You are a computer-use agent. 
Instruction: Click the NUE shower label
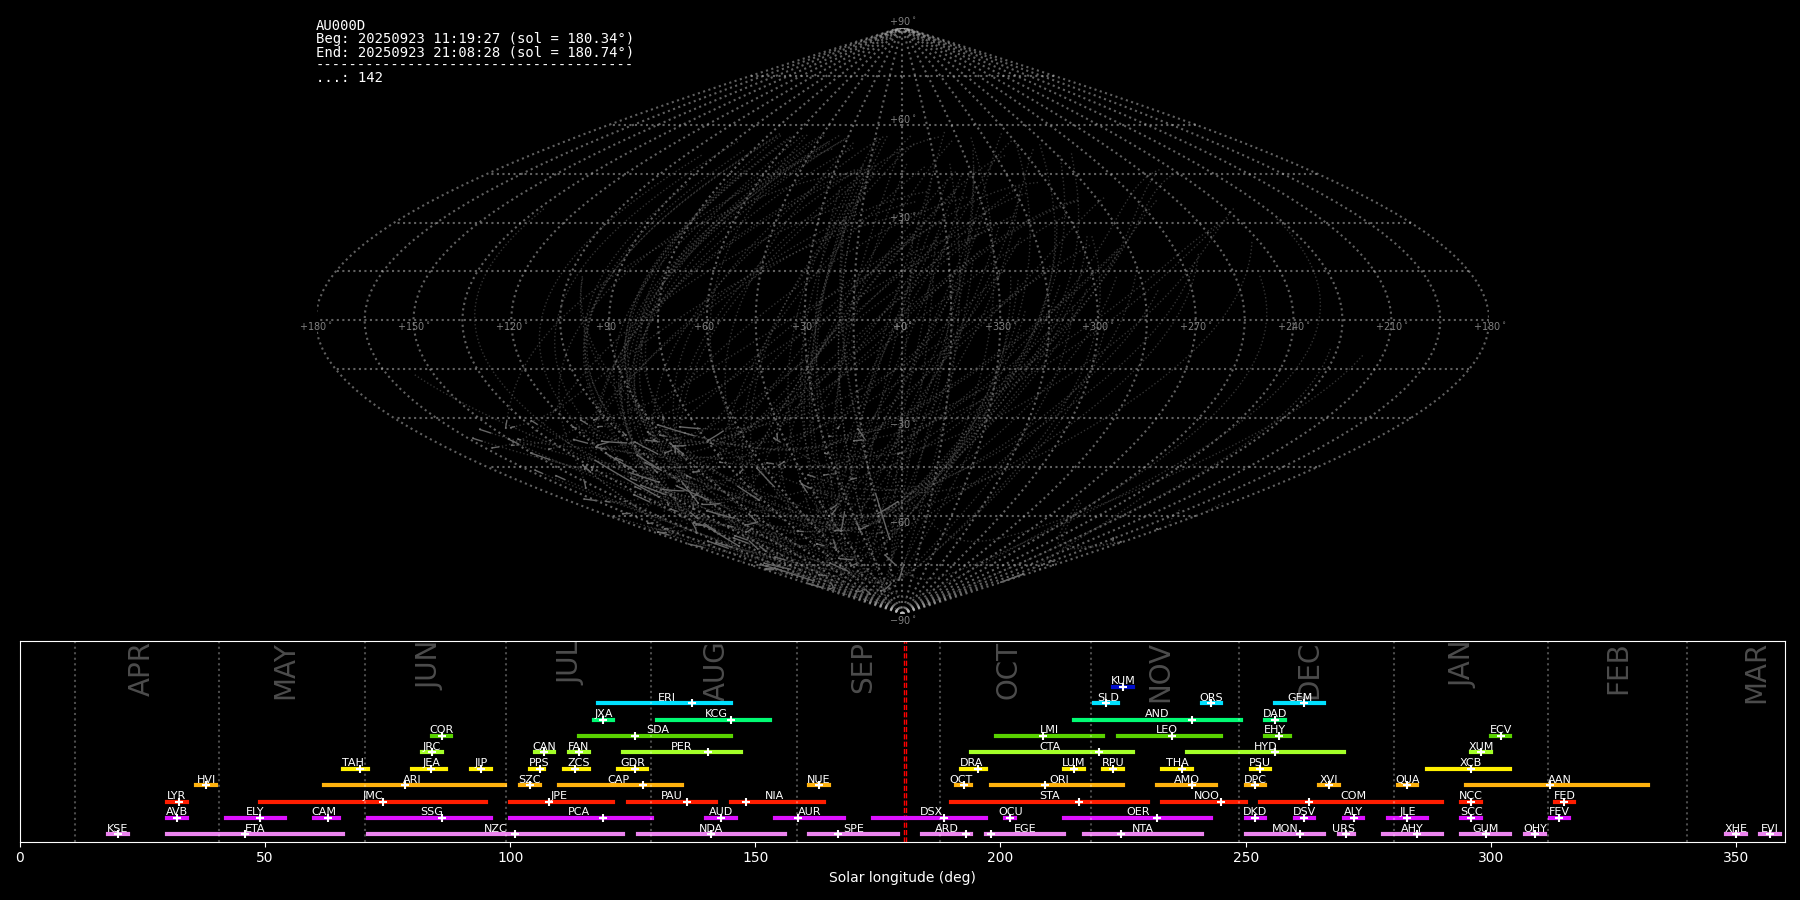point(818,780)
